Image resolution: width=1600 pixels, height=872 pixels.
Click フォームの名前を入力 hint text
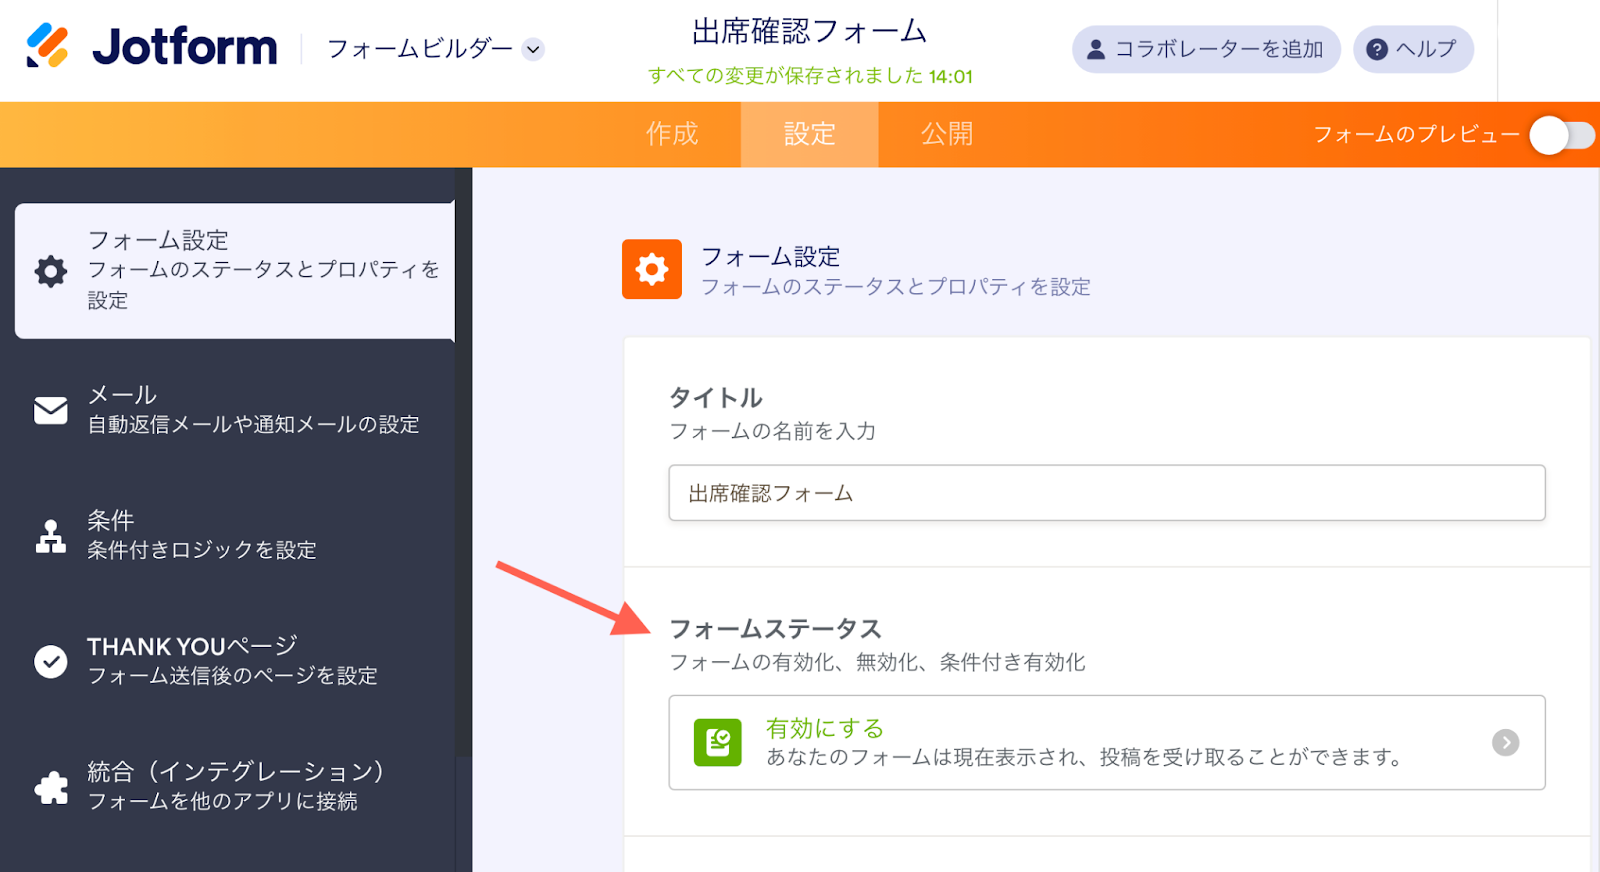click(772, 431)
